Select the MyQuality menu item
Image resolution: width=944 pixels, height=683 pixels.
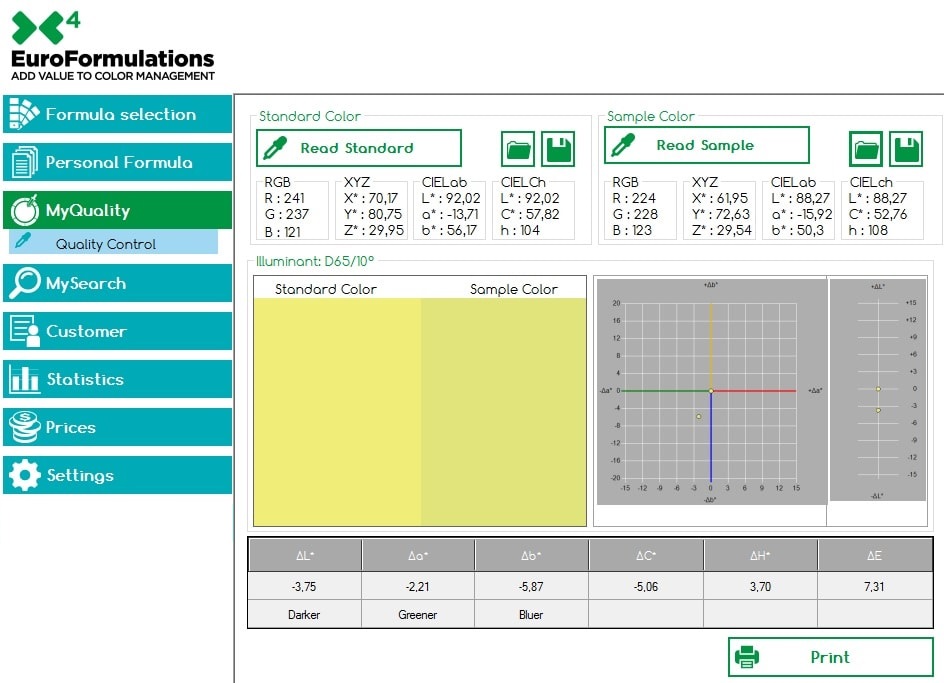click(117, 210)
